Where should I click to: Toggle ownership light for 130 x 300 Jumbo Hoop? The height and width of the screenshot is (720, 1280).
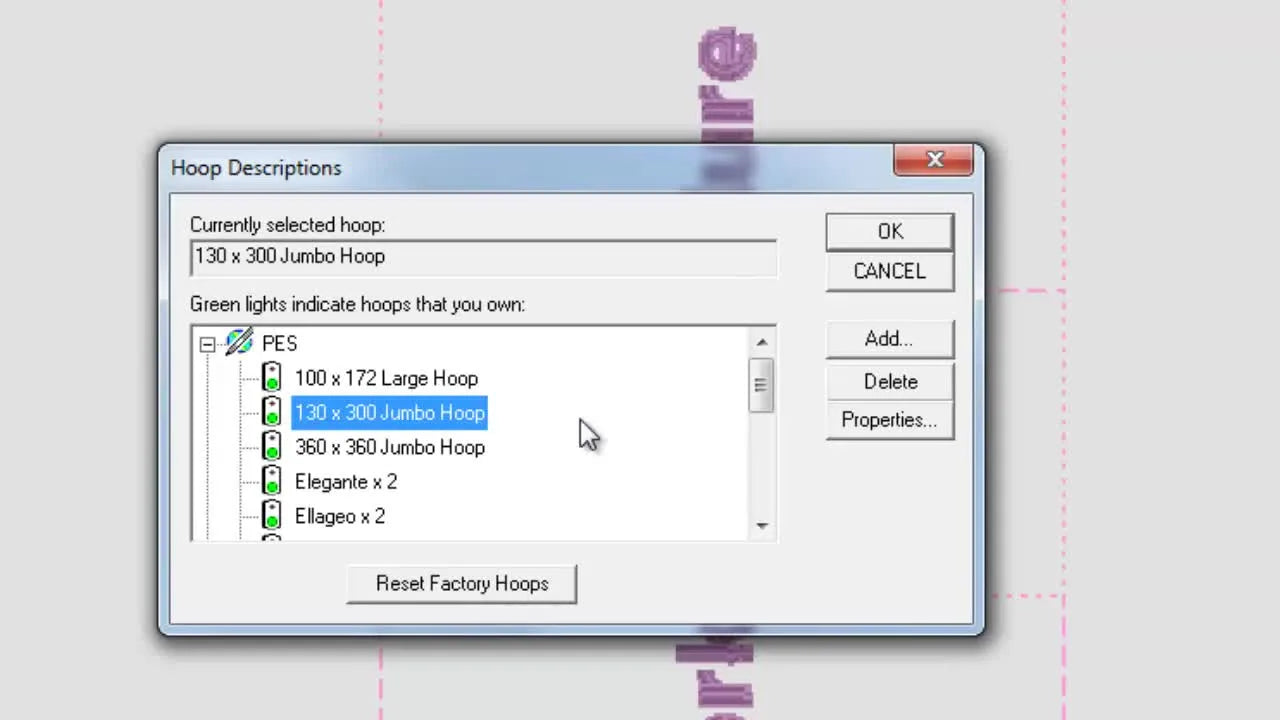click(x=271, y=413)
